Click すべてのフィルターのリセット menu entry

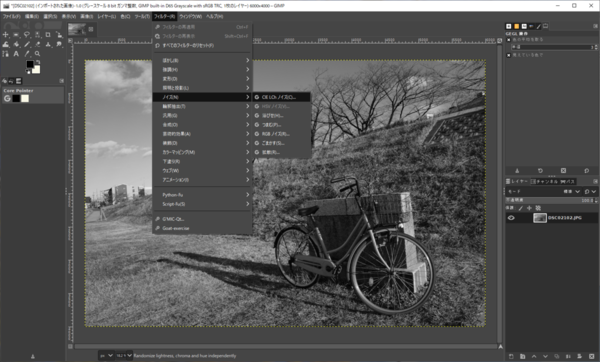(x=202, y=46)
